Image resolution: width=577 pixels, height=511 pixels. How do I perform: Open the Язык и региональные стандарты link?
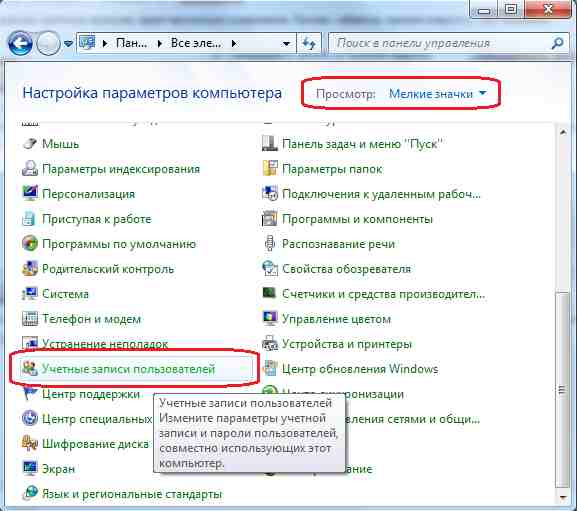coord(132,494)
